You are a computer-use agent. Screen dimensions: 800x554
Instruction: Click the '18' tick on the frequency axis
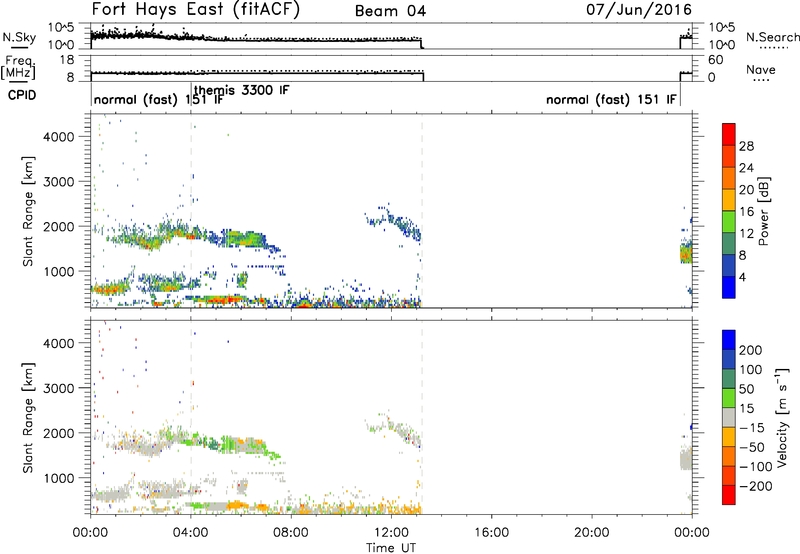[x=67, y=60]
